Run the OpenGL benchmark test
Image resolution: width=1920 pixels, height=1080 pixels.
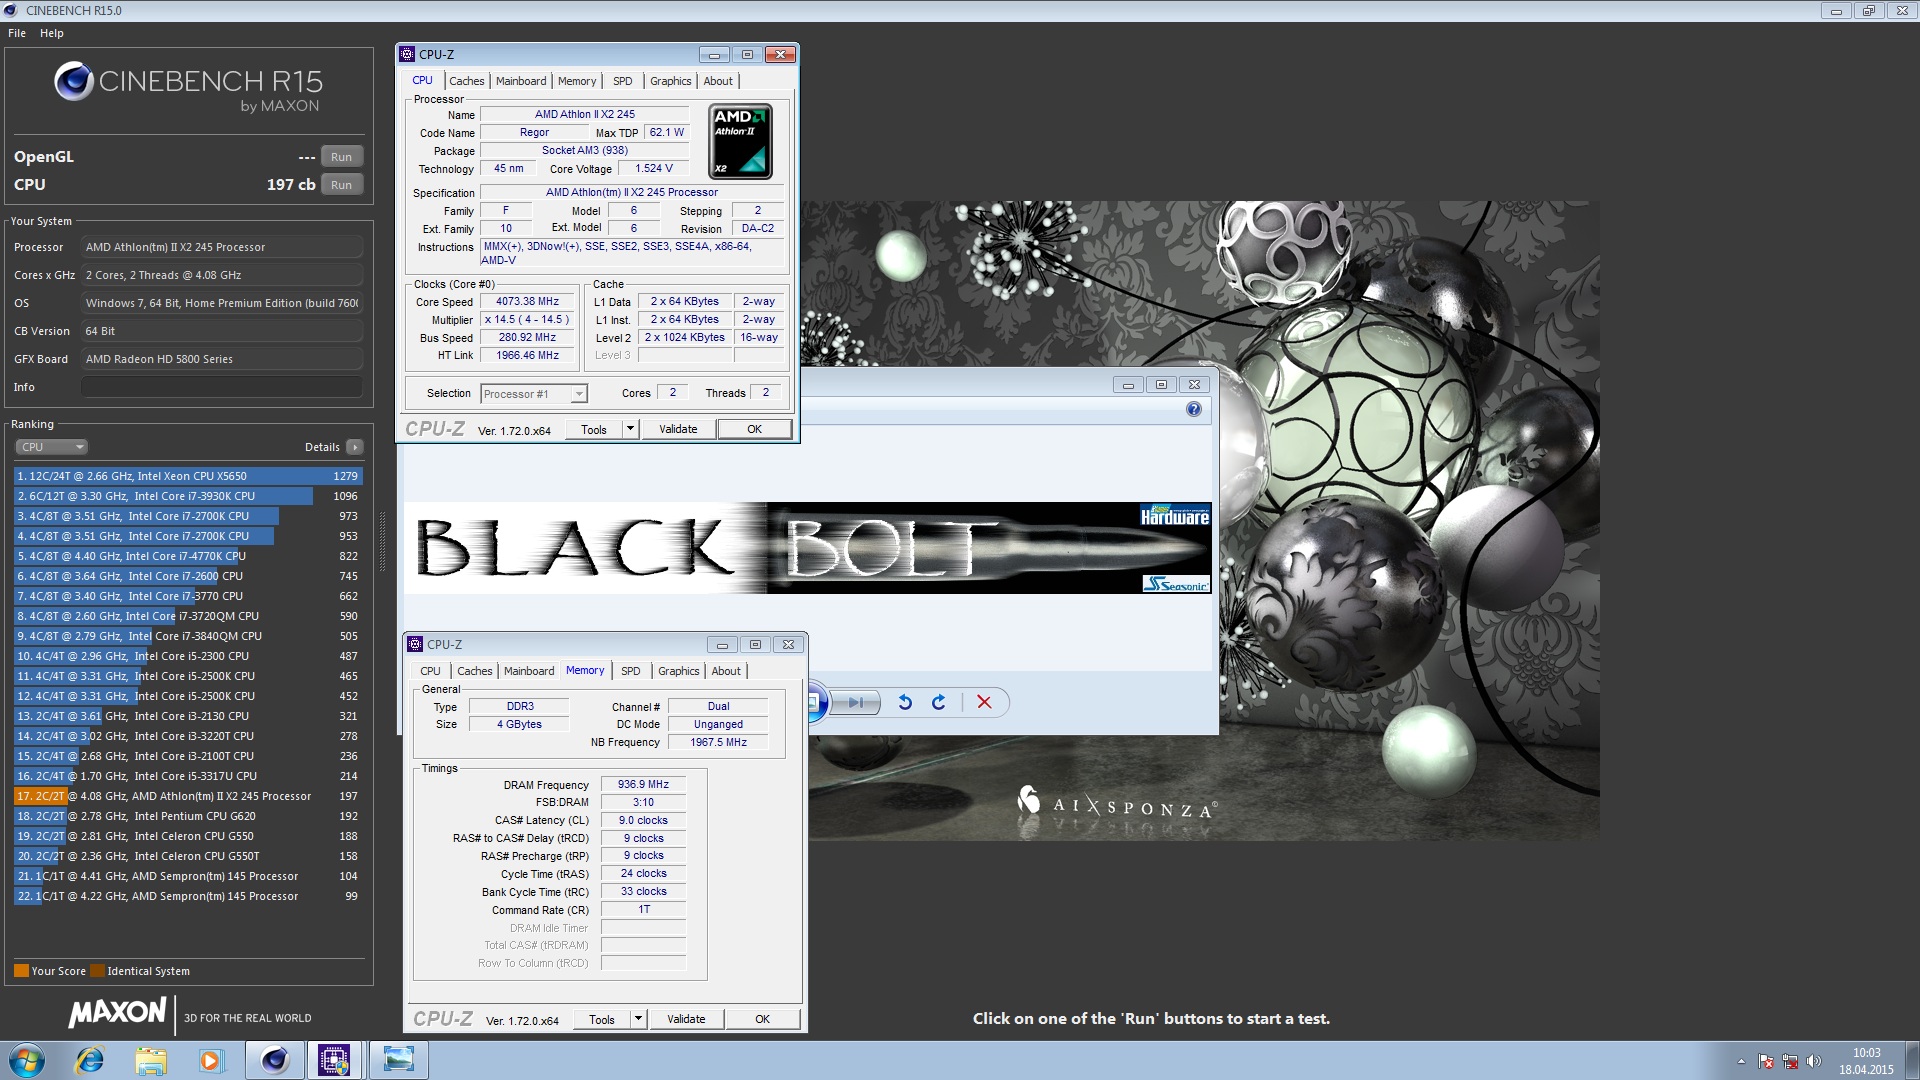(341, 157)
